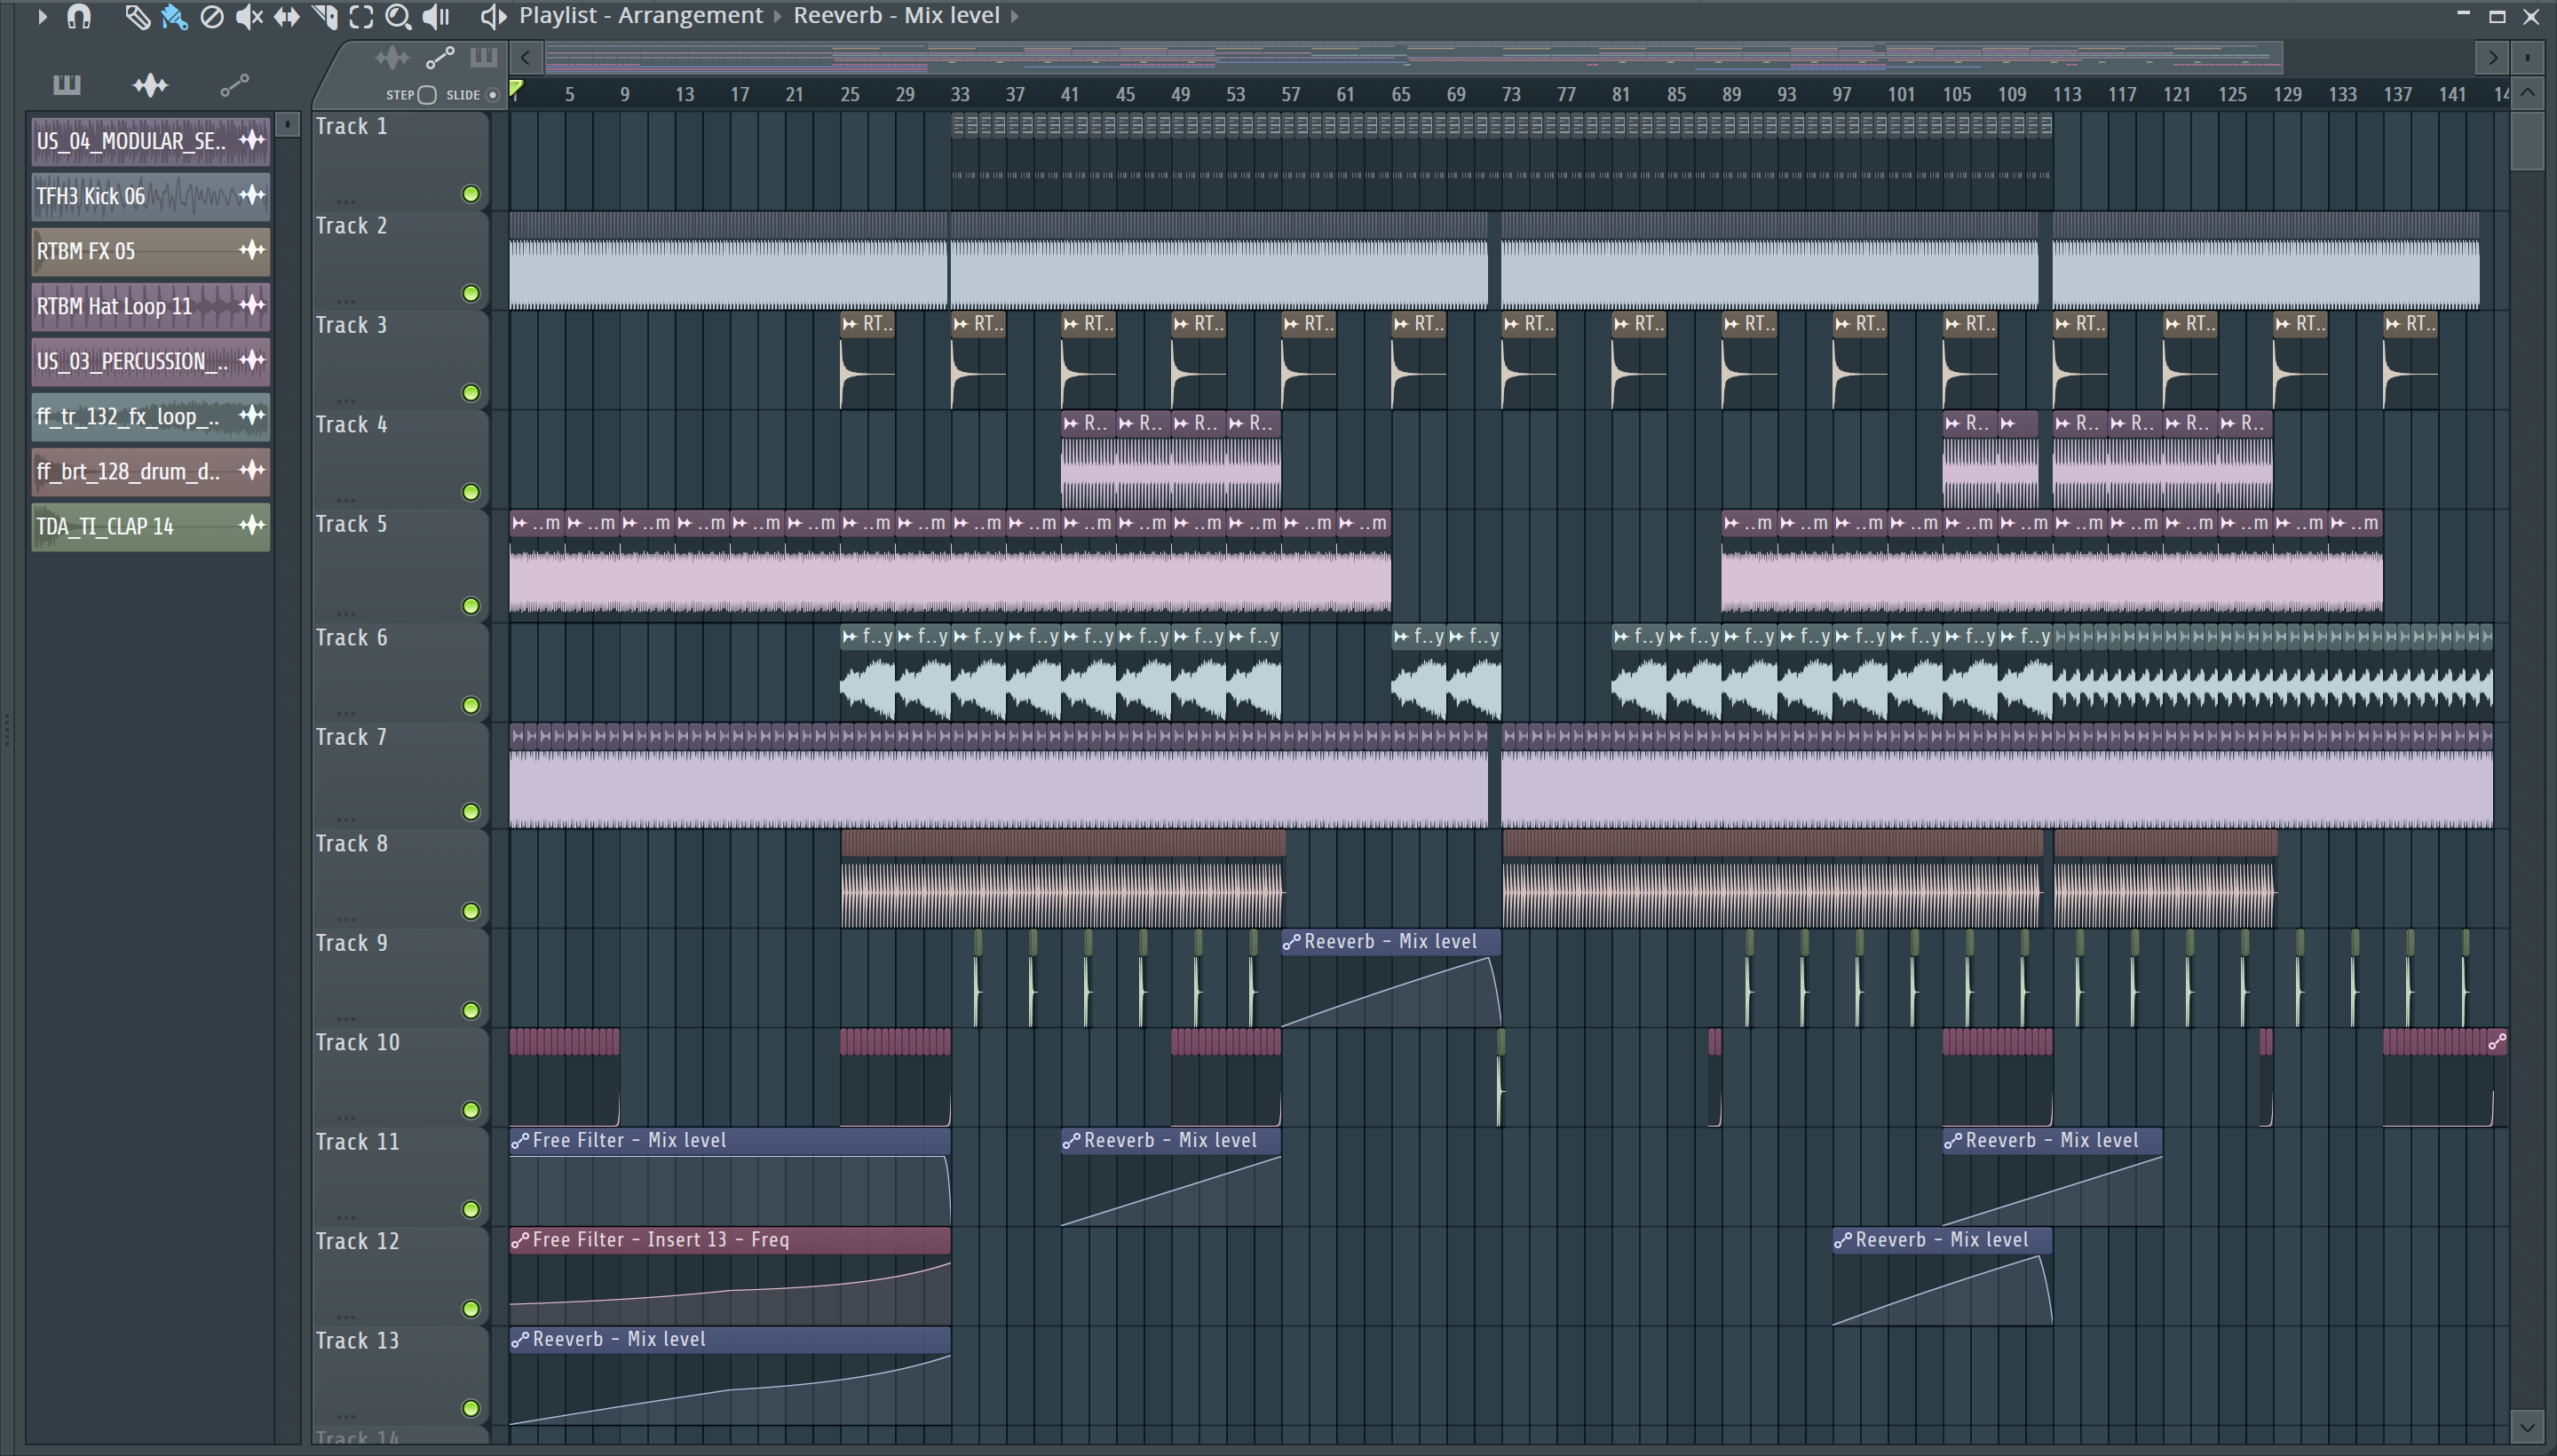Select the Draw pencil tool

137,16
